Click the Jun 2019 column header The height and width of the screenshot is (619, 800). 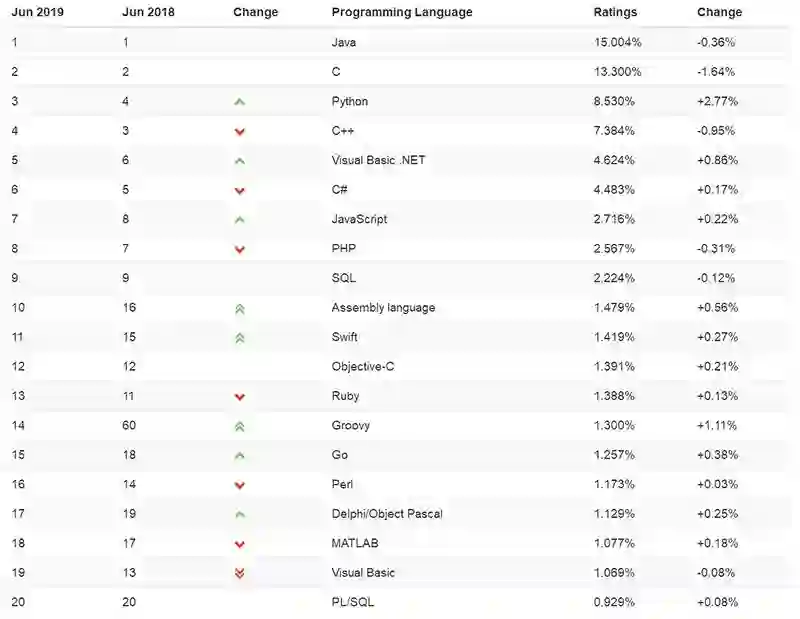[37, 13]
